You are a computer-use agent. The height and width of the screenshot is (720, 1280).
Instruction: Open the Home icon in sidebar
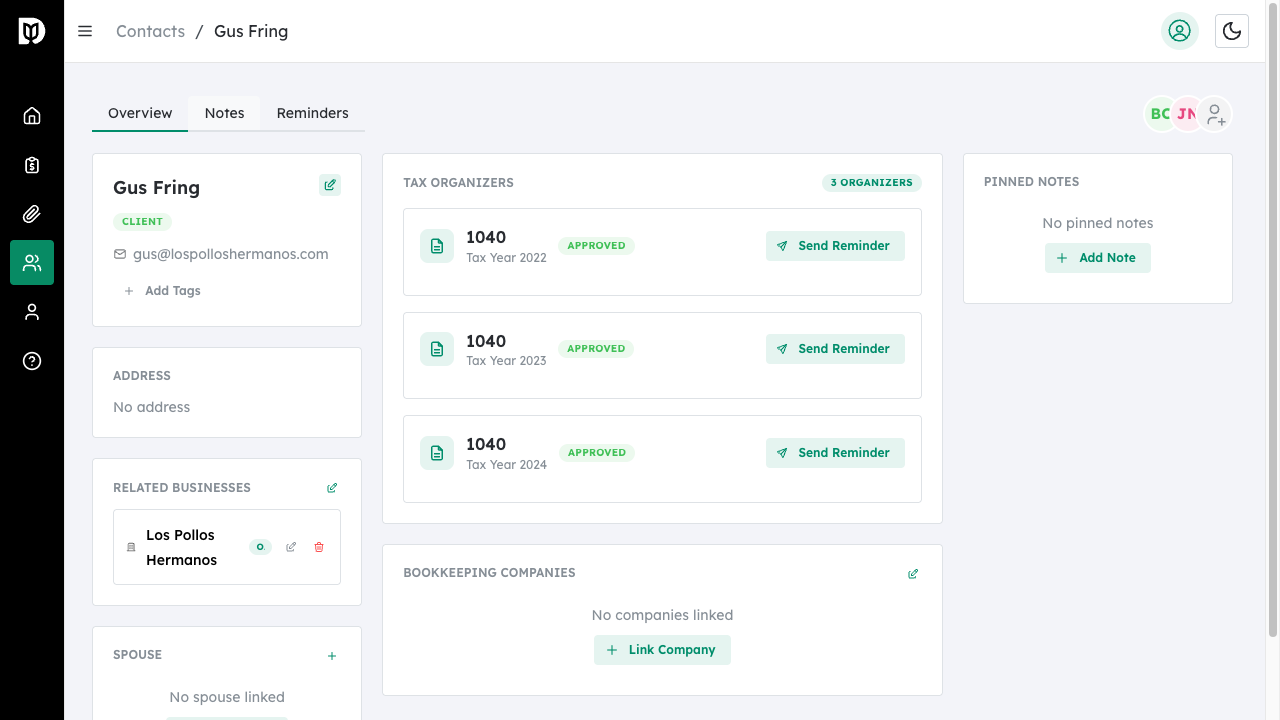(32, 116)
